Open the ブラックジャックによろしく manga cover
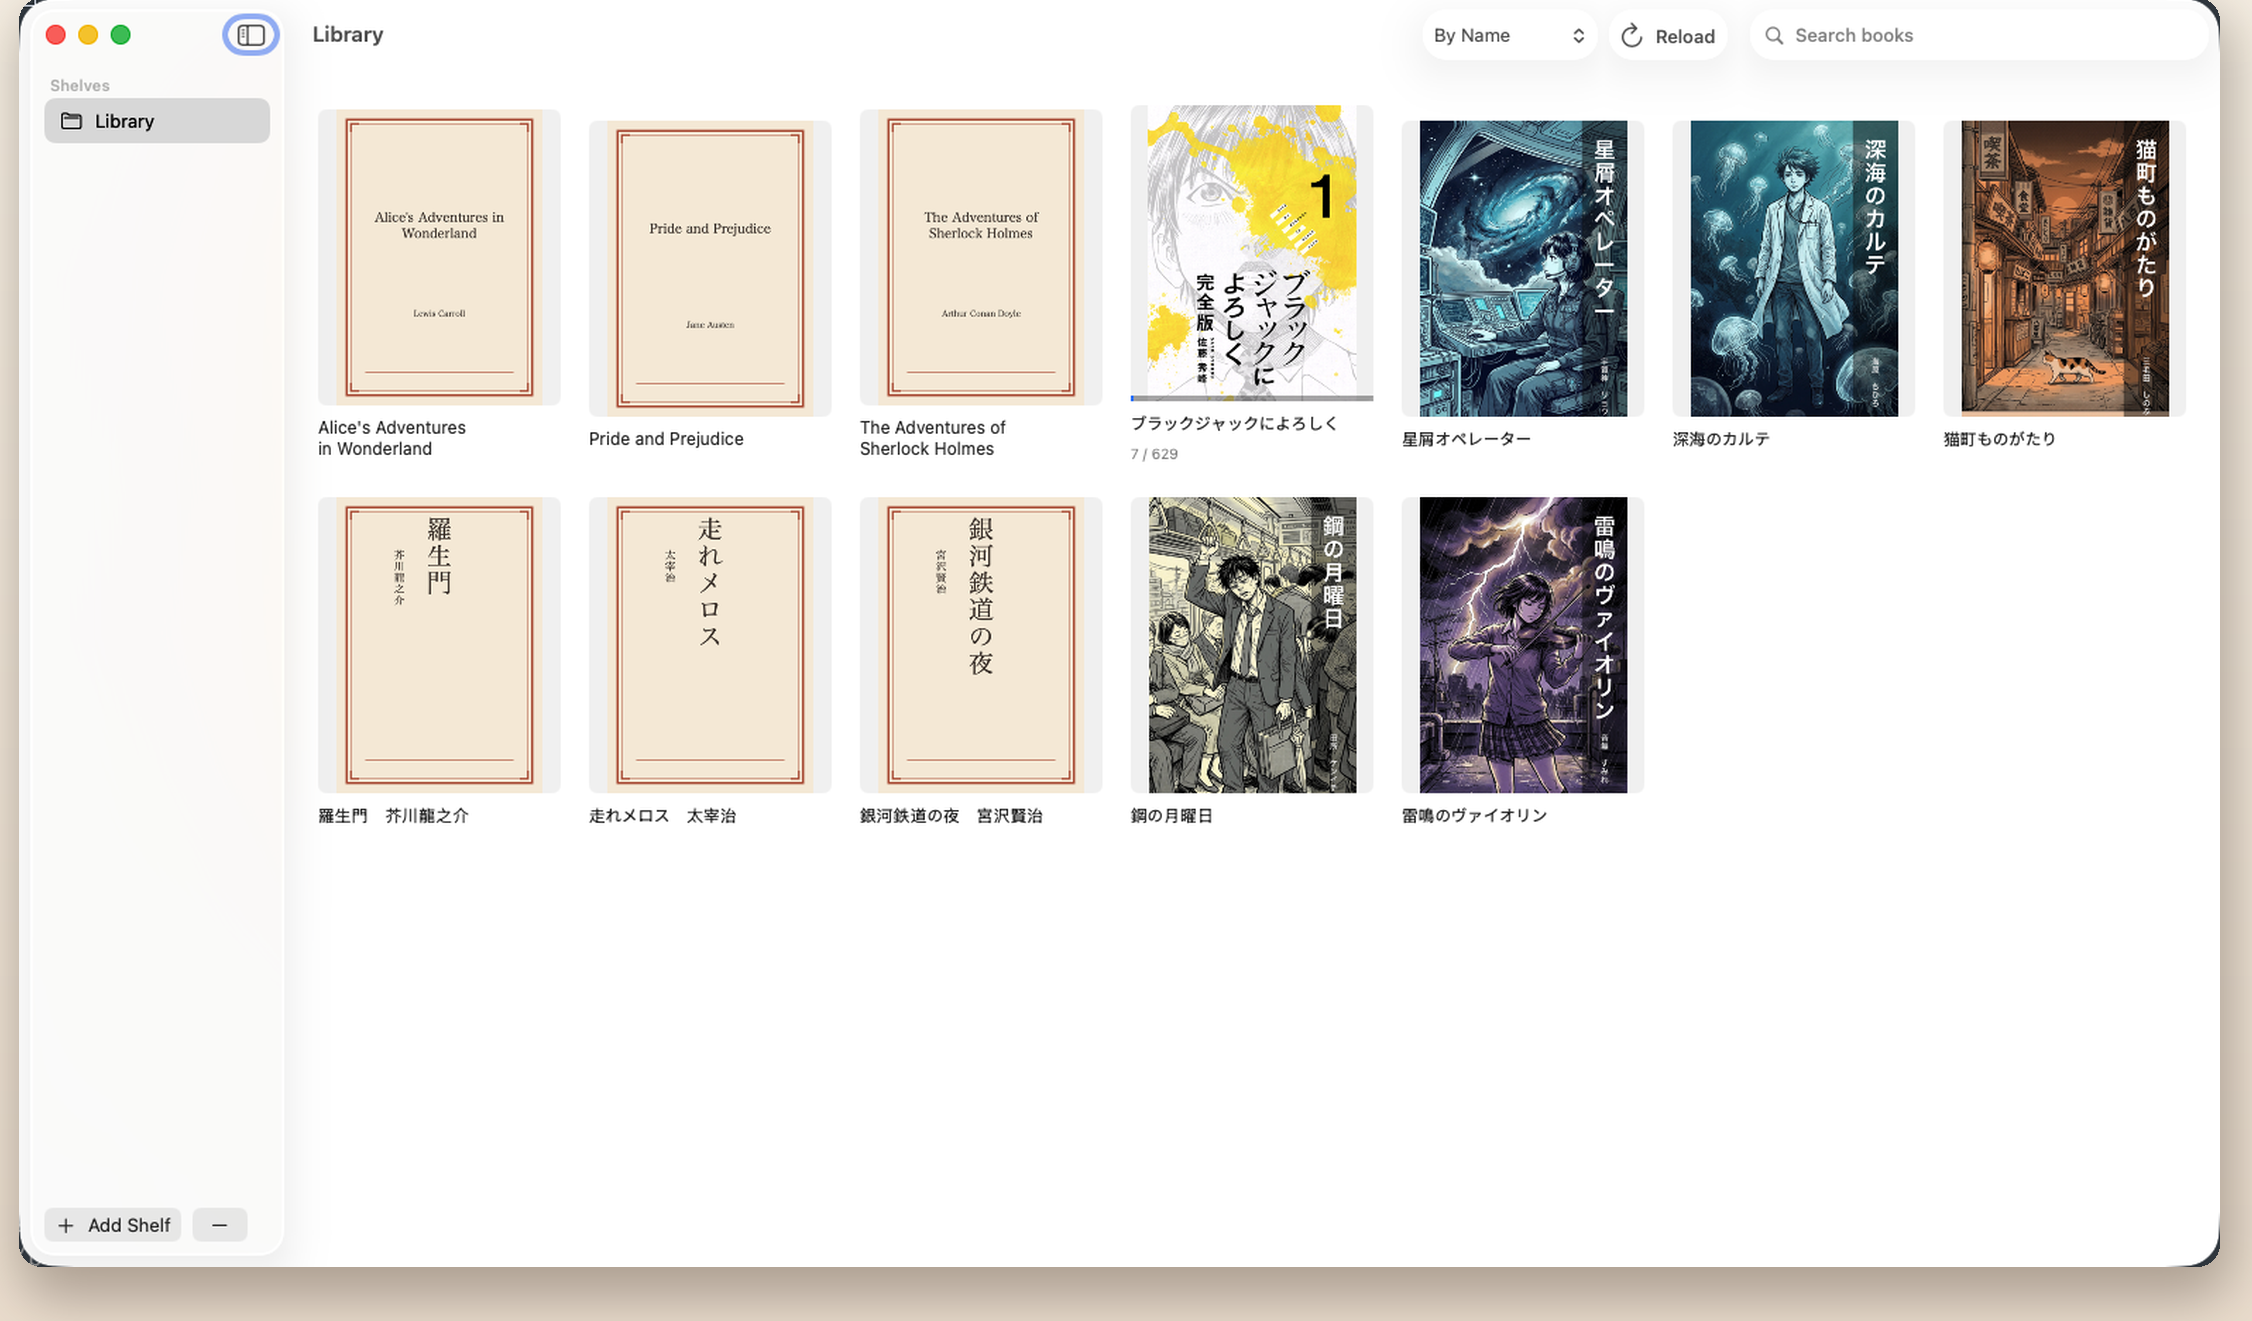Viewport: 2252px width, 1321px height. [x=1252, y=251]
